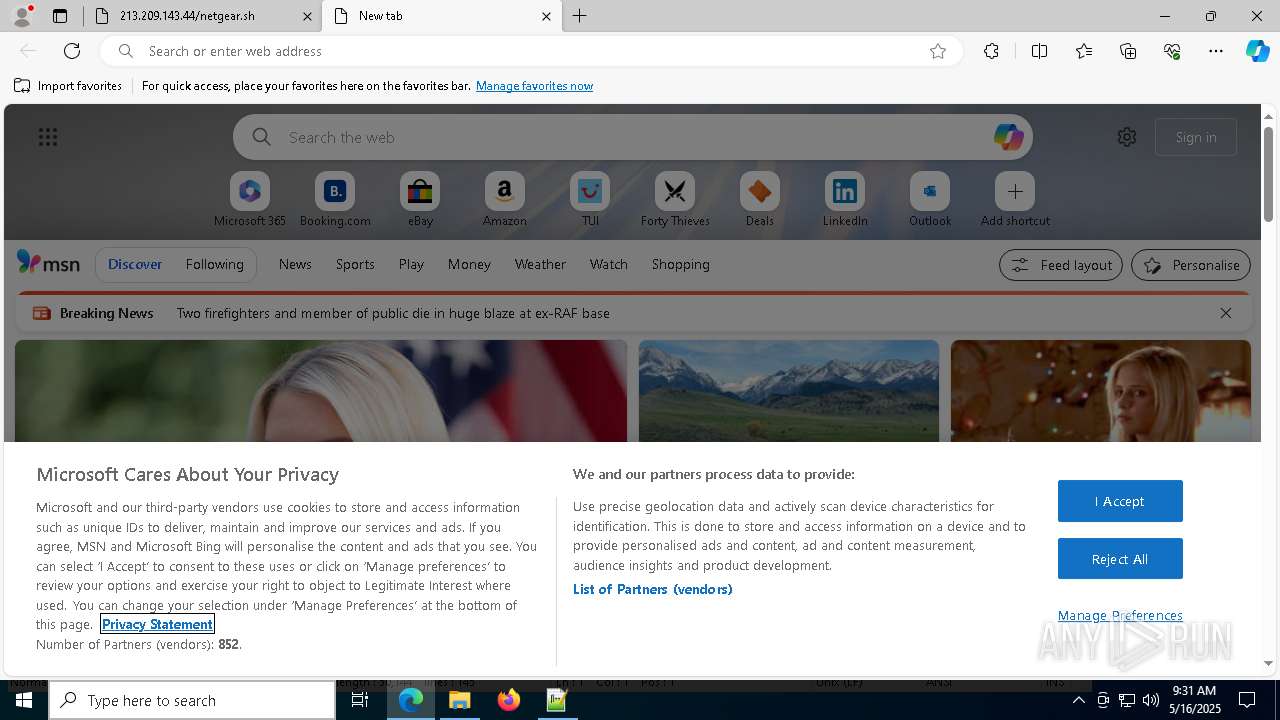
Task: Focus the address bar field
Action: click(530, 51)
